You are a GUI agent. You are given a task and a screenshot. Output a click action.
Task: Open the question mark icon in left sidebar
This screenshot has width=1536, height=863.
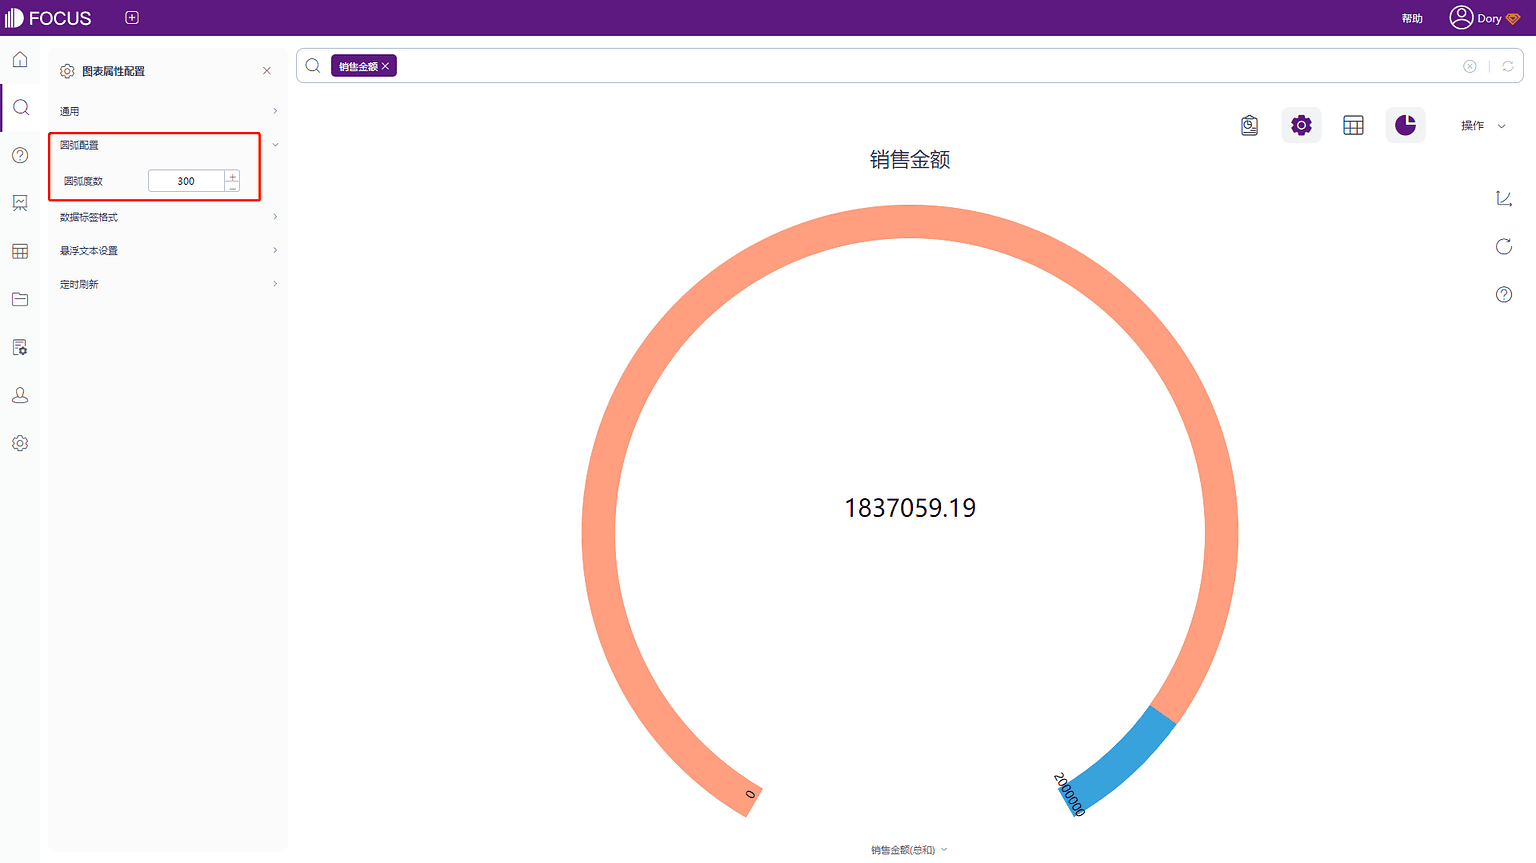click(x=20, y=155)
